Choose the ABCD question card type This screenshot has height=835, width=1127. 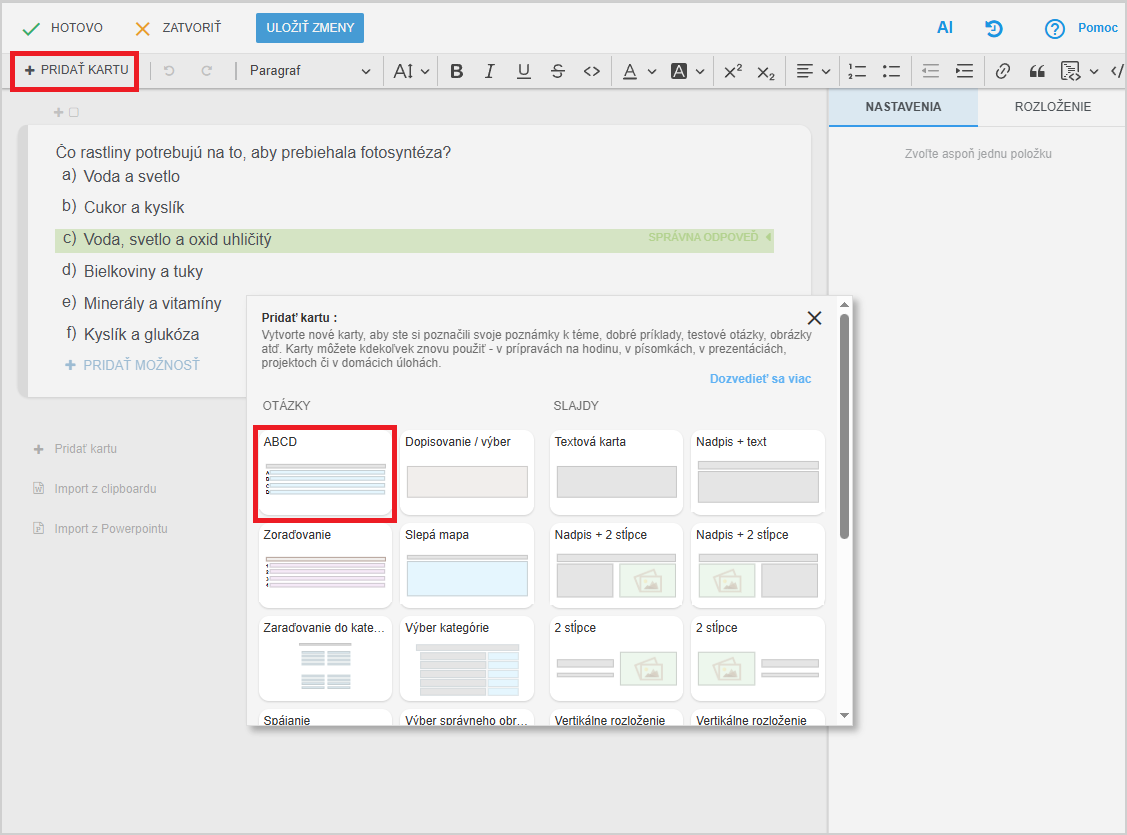tap(325, 472)
